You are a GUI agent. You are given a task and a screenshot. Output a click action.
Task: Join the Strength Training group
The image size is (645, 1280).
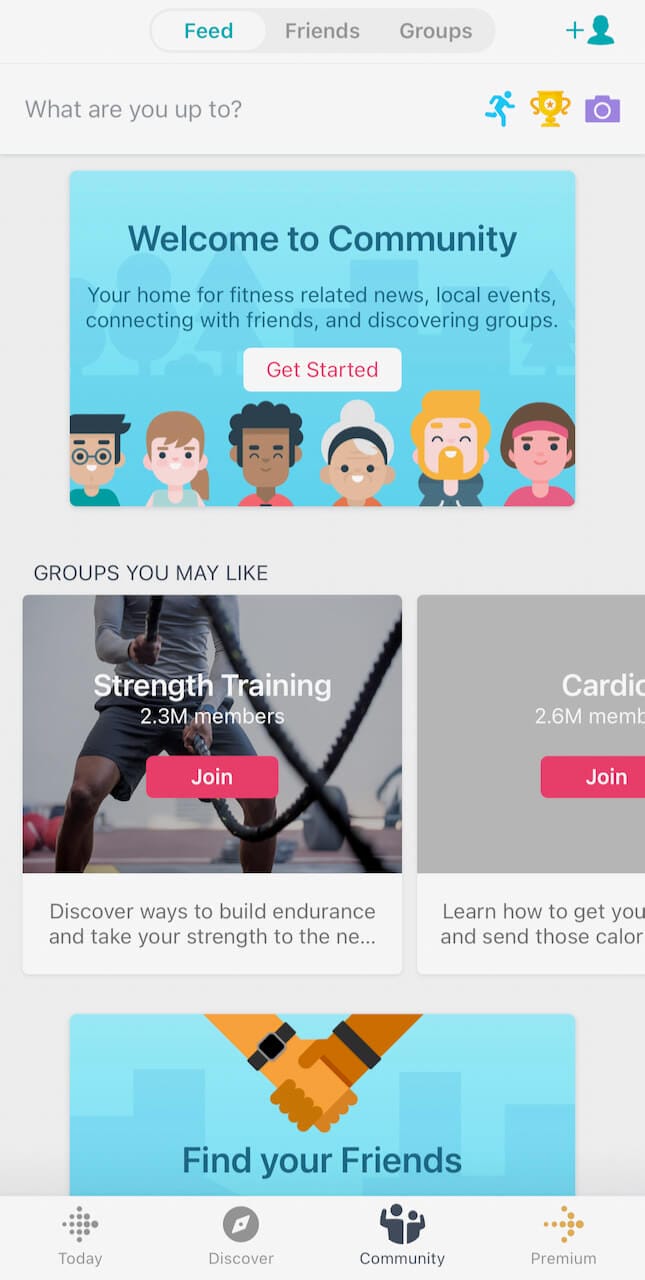point(212,777)
